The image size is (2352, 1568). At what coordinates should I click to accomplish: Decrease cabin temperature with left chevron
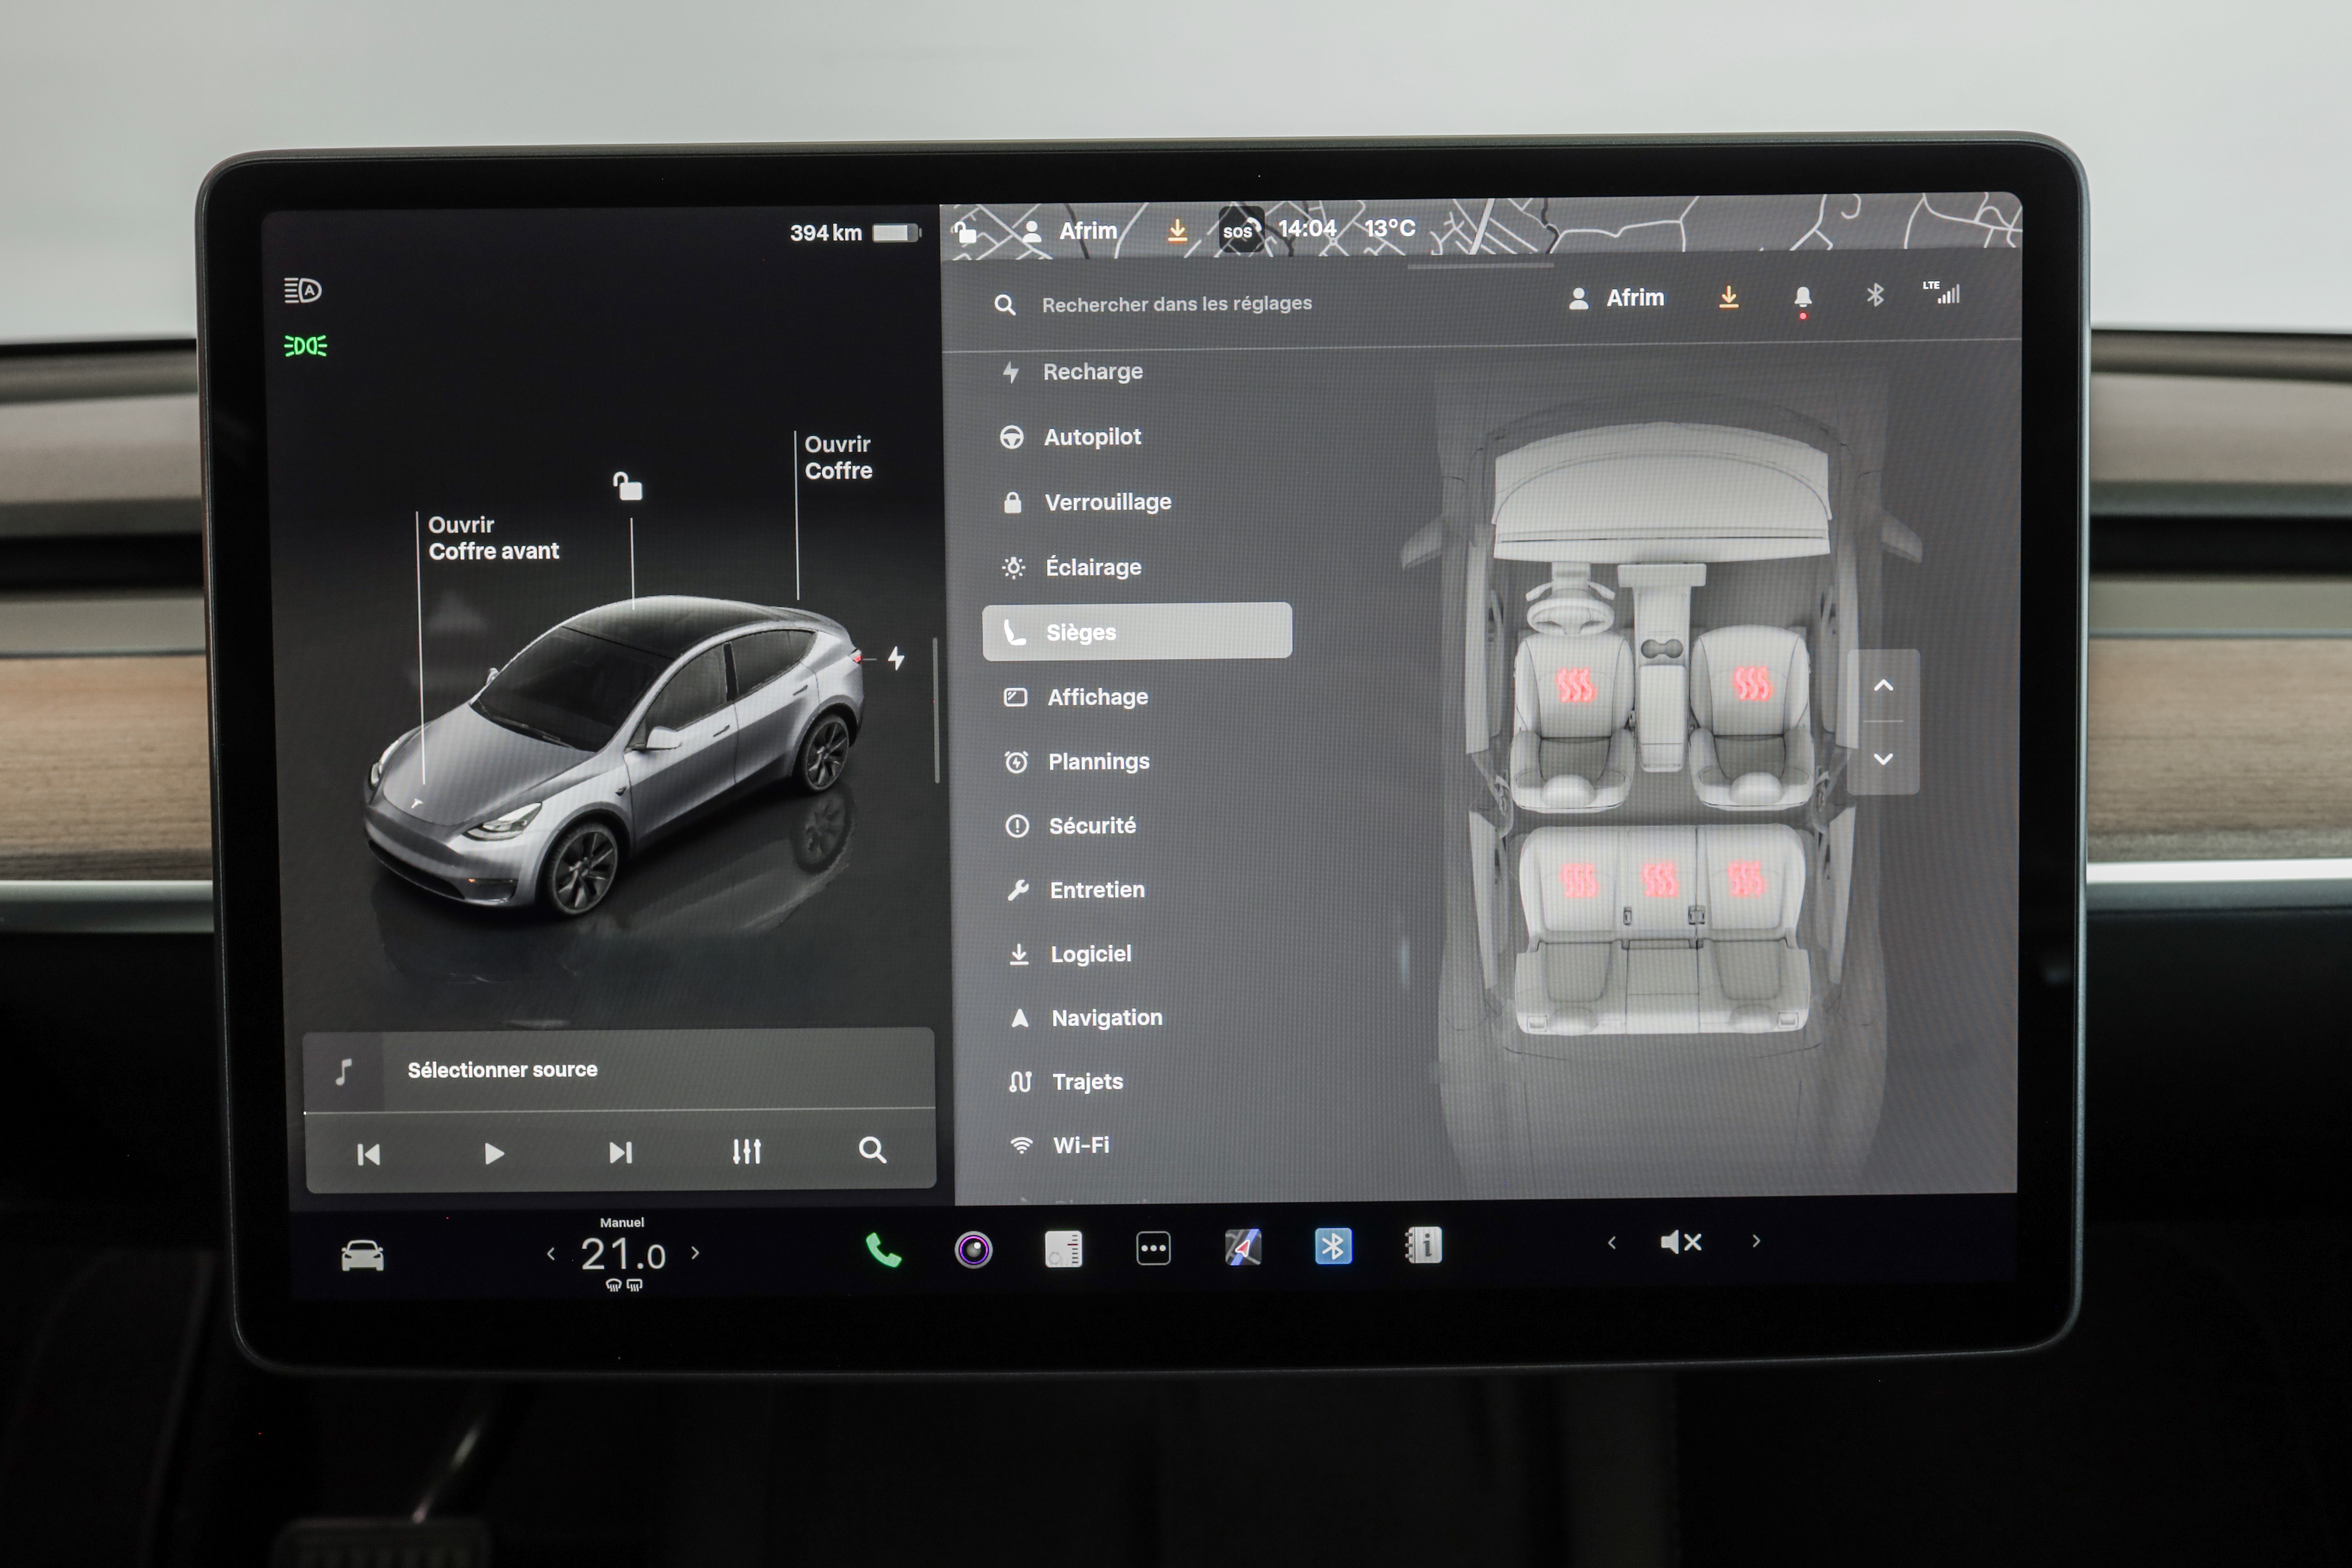(x=551, y=1254)
